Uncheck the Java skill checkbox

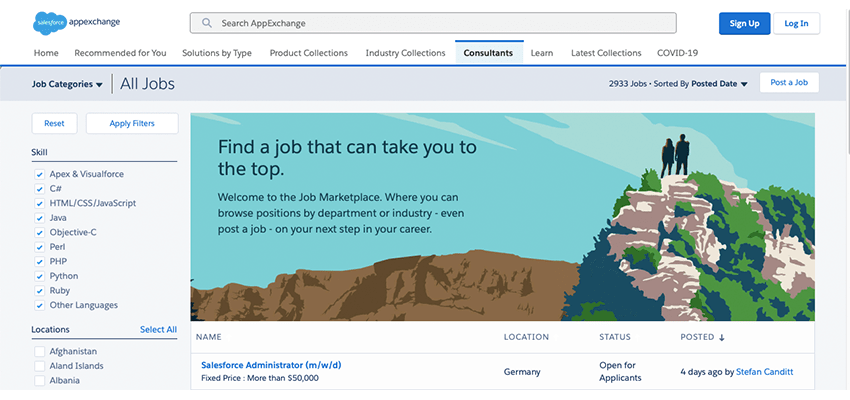[39, 218]
